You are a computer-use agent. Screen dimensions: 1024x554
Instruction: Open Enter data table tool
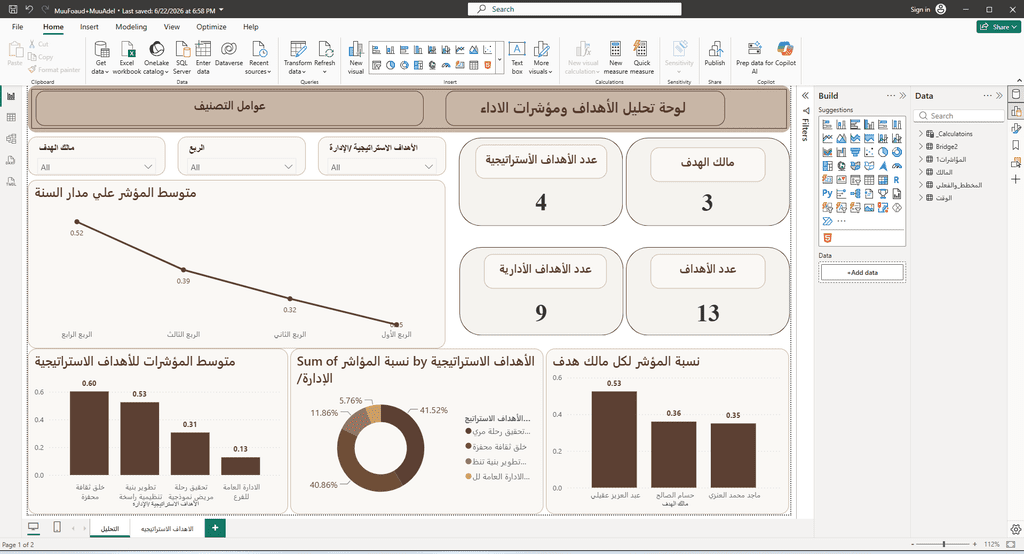pyautogui.click(x=203, y=58)
